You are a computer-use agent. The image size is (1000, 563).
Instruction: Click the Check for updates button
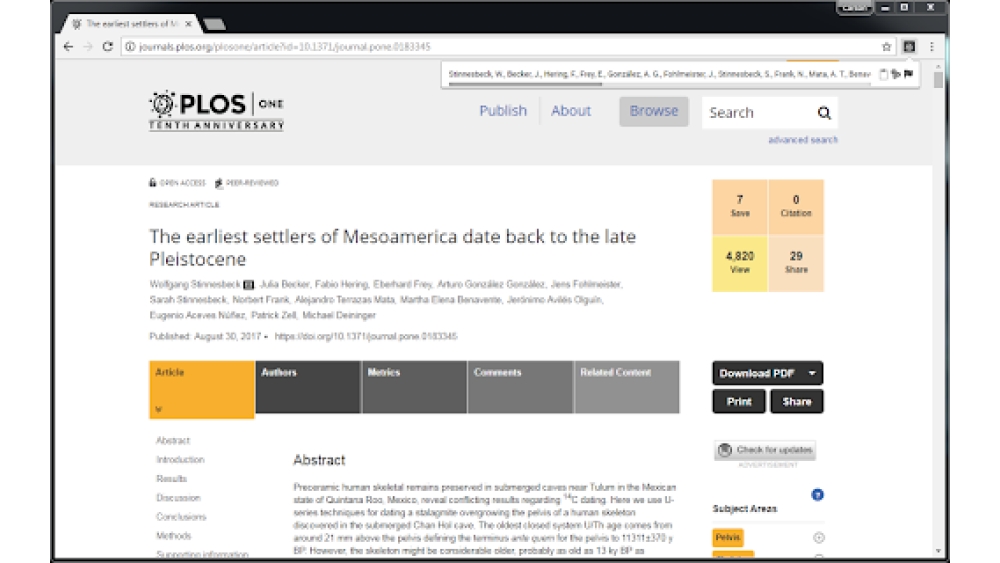click(x=765, y=450)
